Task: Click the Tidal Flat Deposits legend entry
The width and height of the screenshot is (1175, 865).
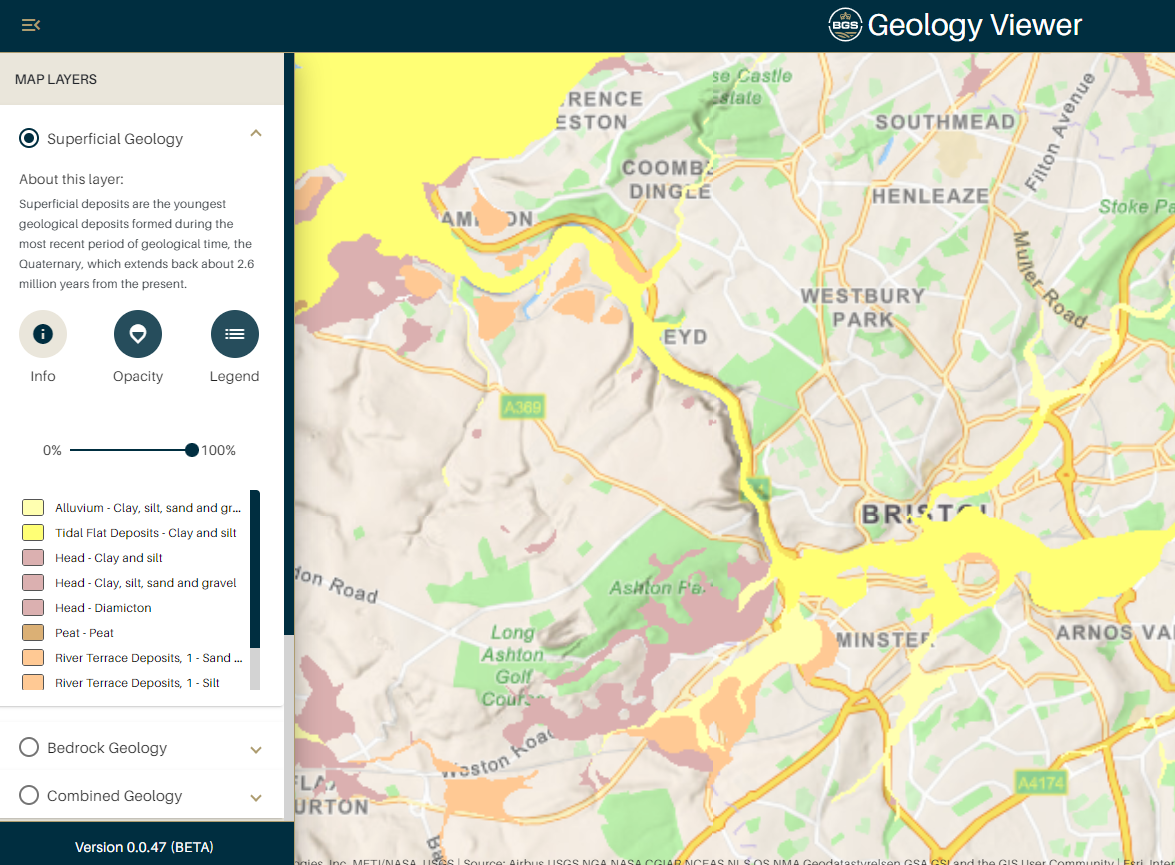Action: (x=145, y=533)
